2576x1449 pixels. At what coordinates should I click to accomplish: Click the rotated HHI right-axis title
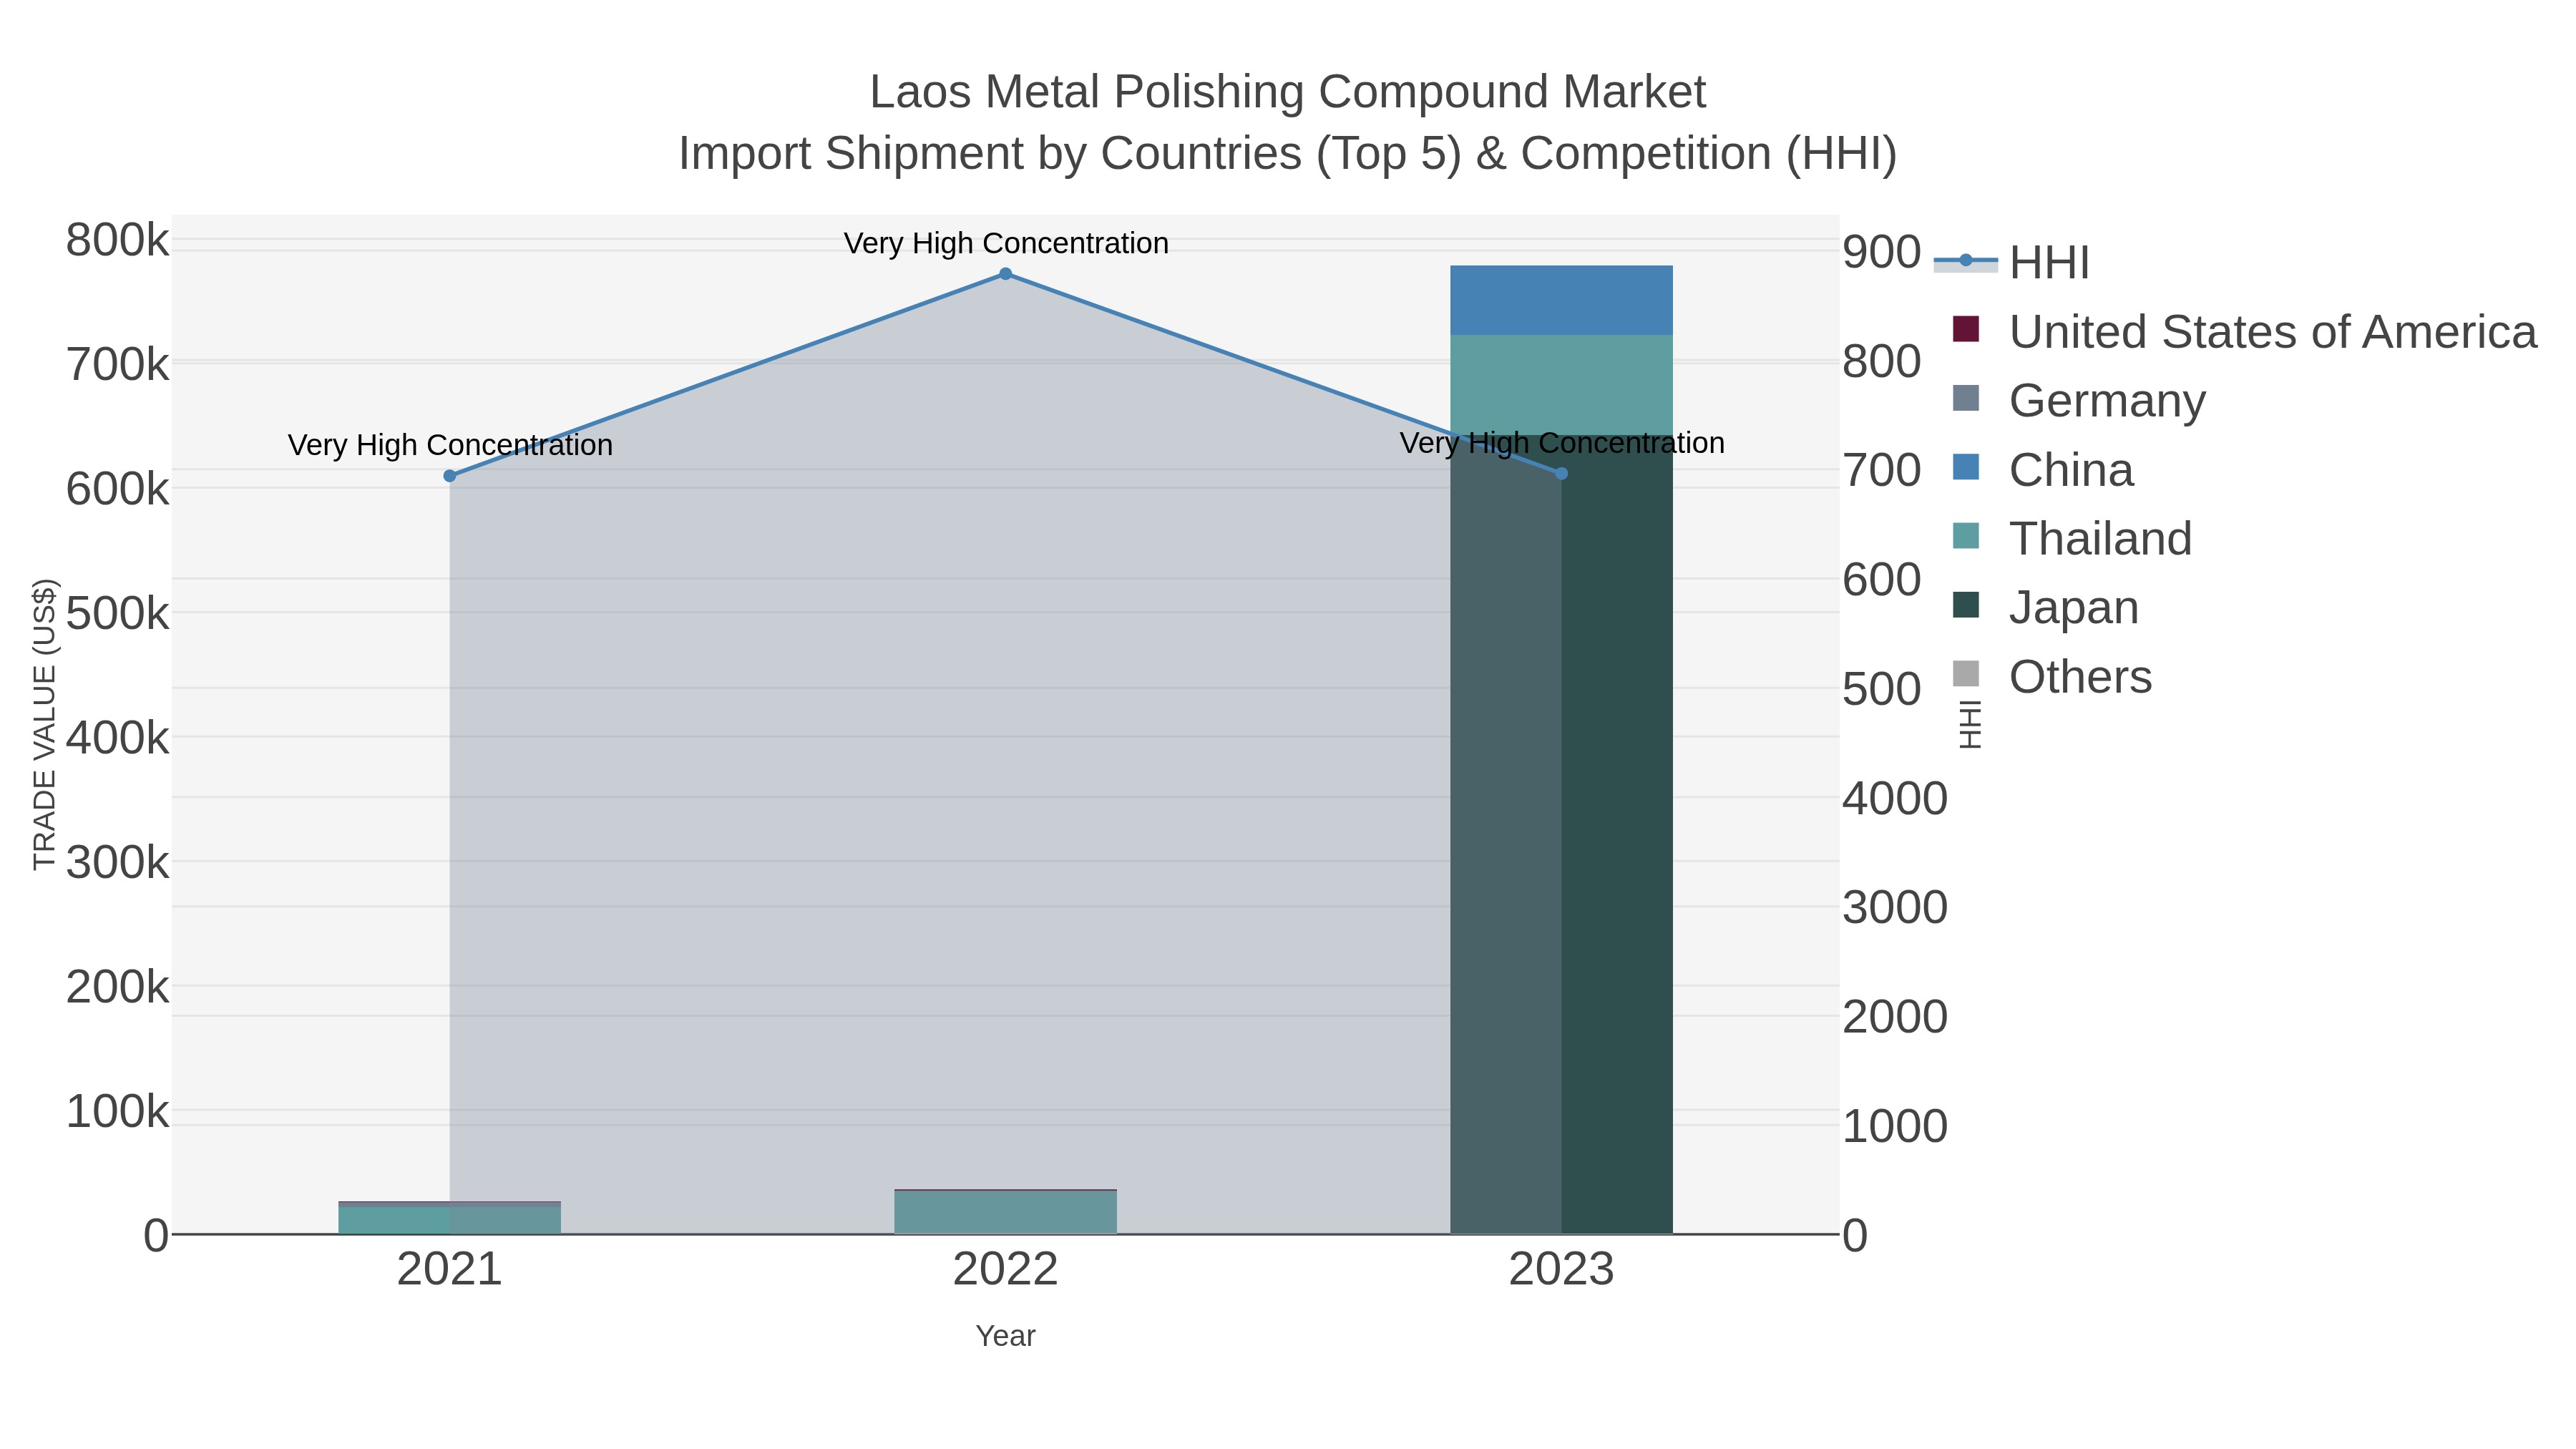[x=1969, y=724]
